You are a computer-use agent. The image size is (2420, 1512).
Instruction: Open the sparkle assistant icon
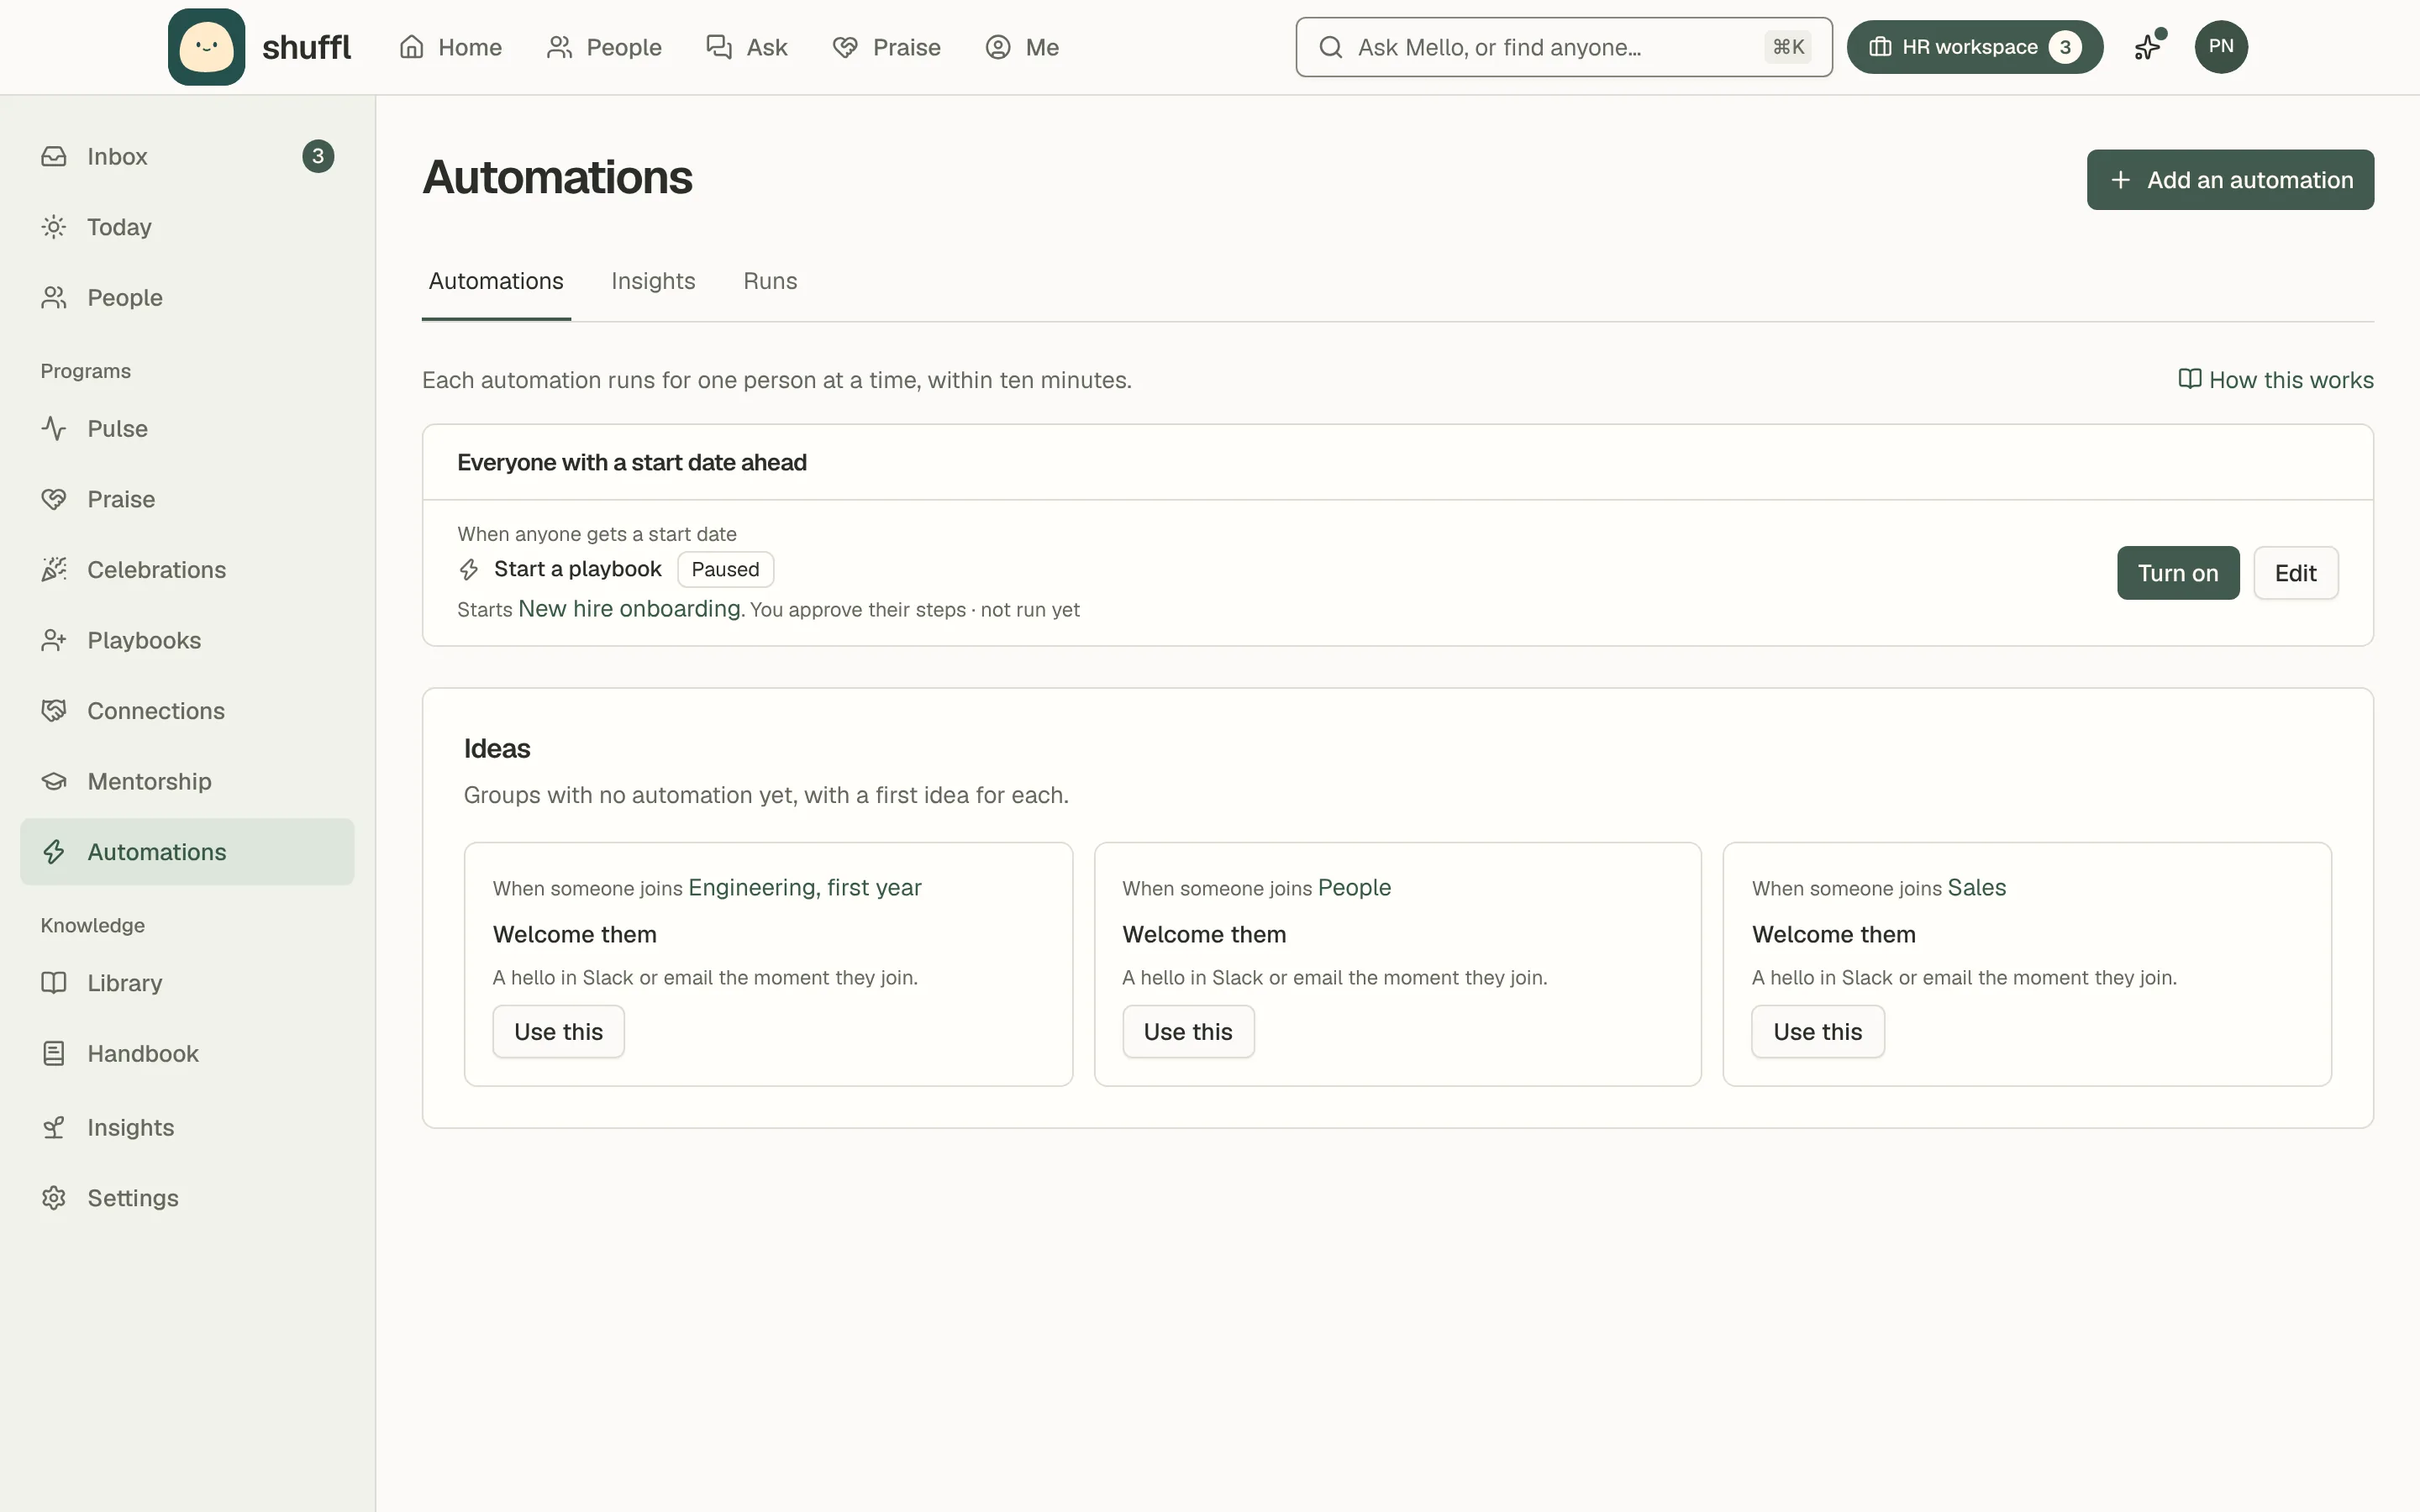(x=2148, y=47)
